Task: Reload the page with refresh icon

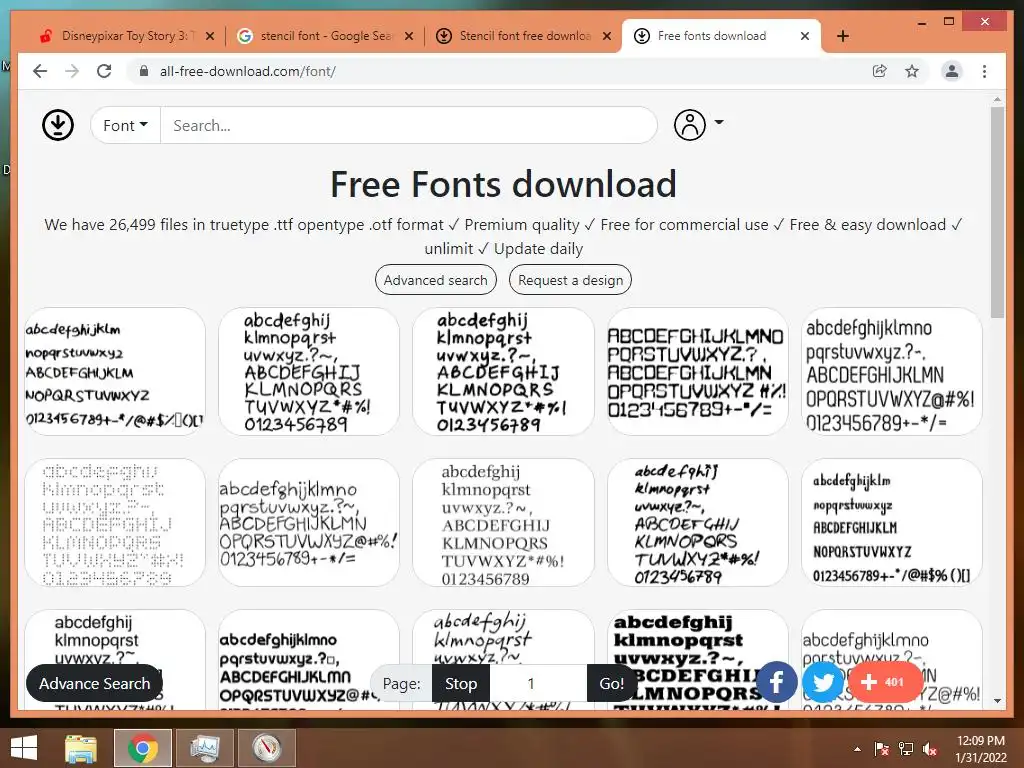Action: pos(104,71)
